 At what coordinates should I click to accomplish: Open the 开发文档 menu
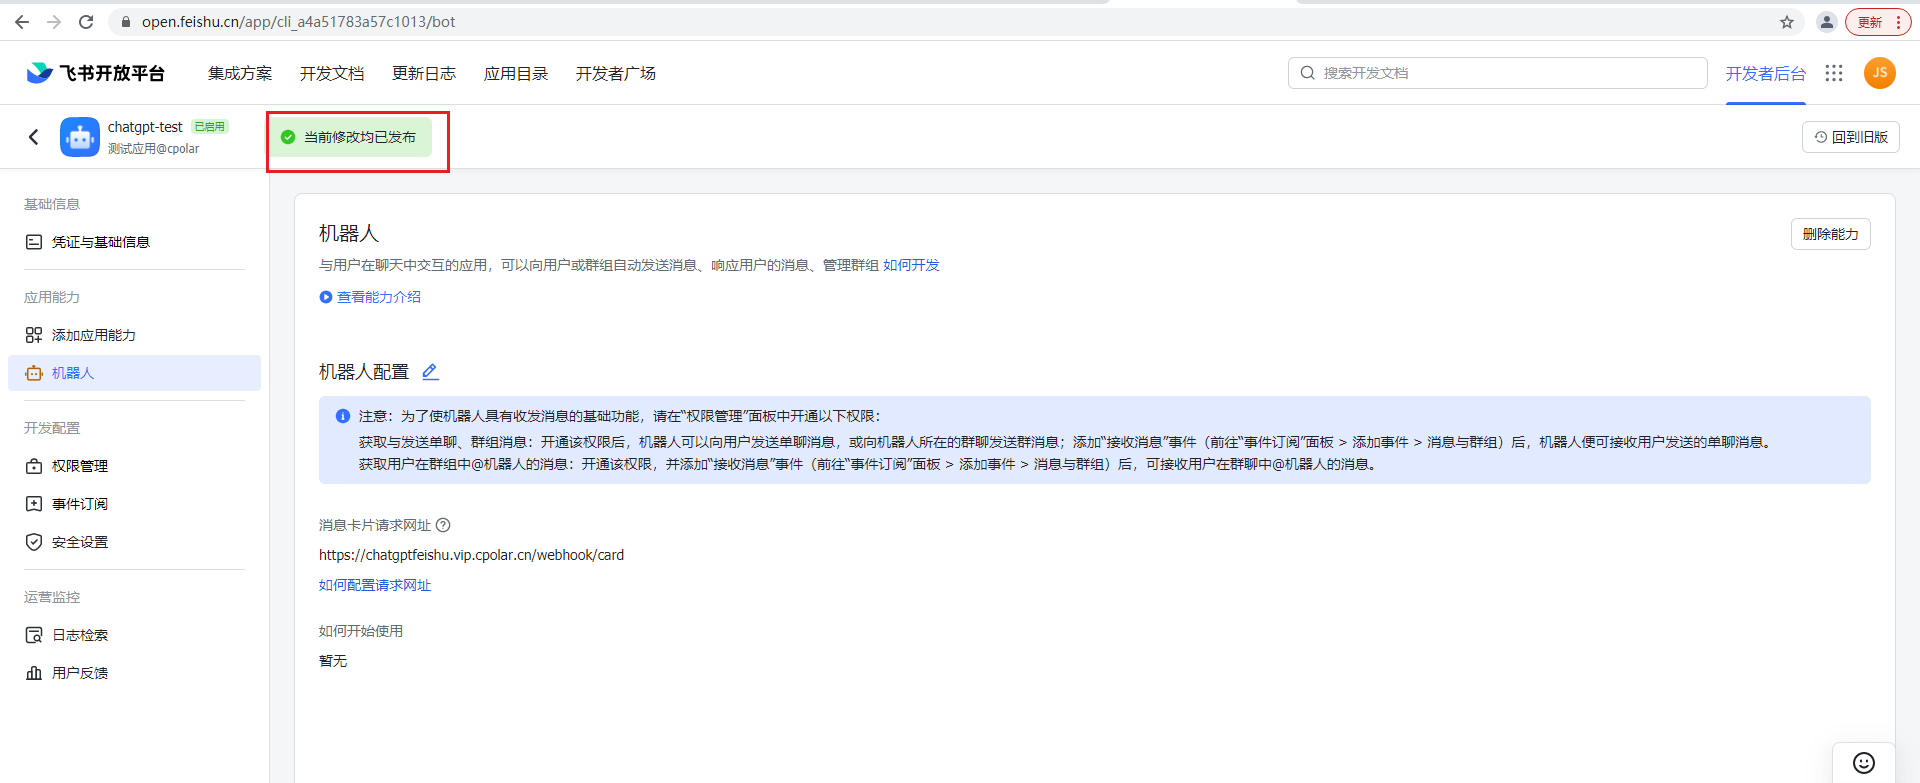[x=332, y=73]
